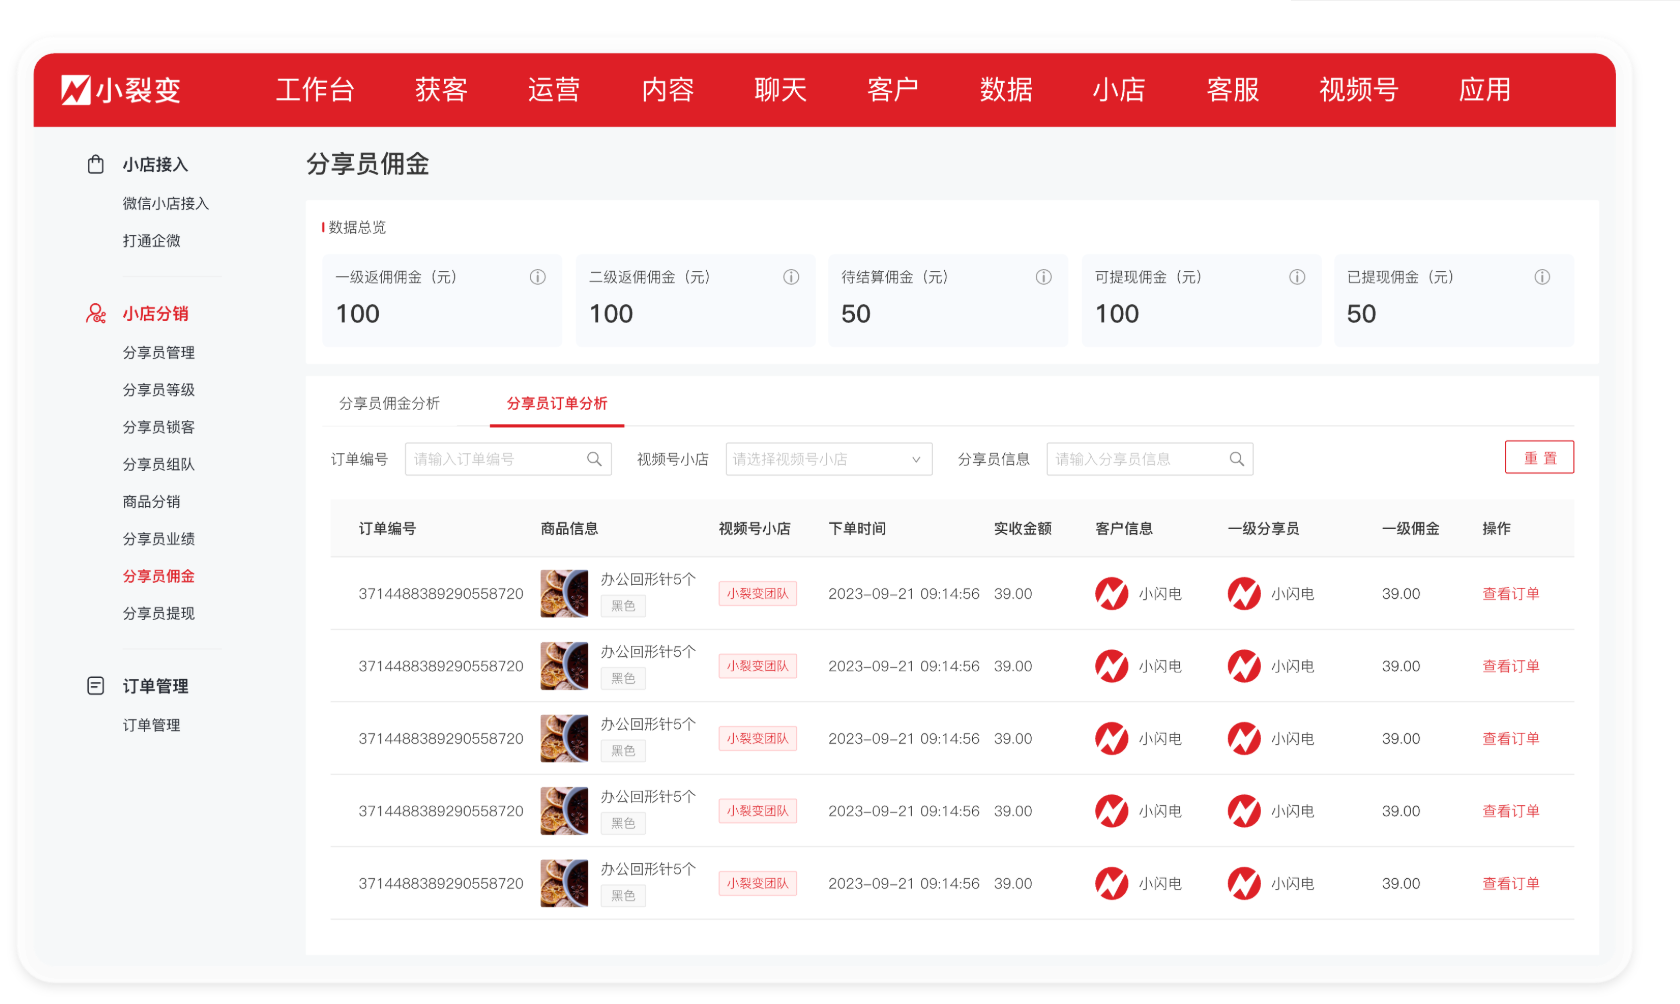Click the 重置 button
Viewport: 1680px width, 1004px height.
coord(1540,457)
